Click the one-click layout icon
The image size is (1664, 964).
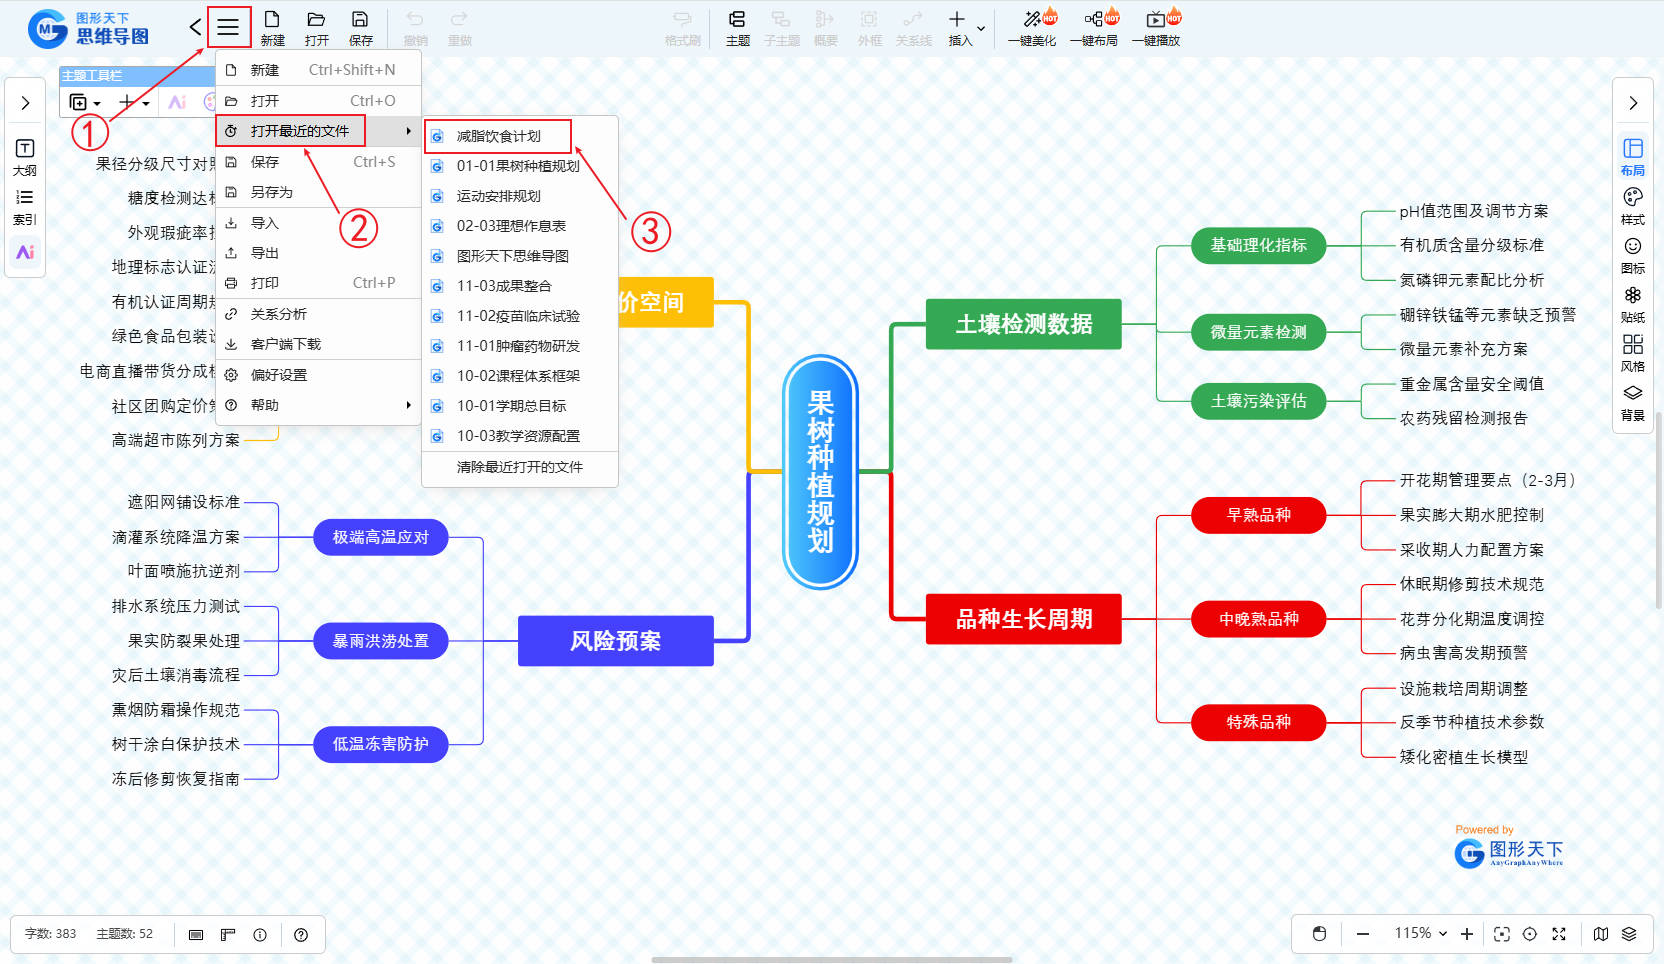click(1094, 27)
